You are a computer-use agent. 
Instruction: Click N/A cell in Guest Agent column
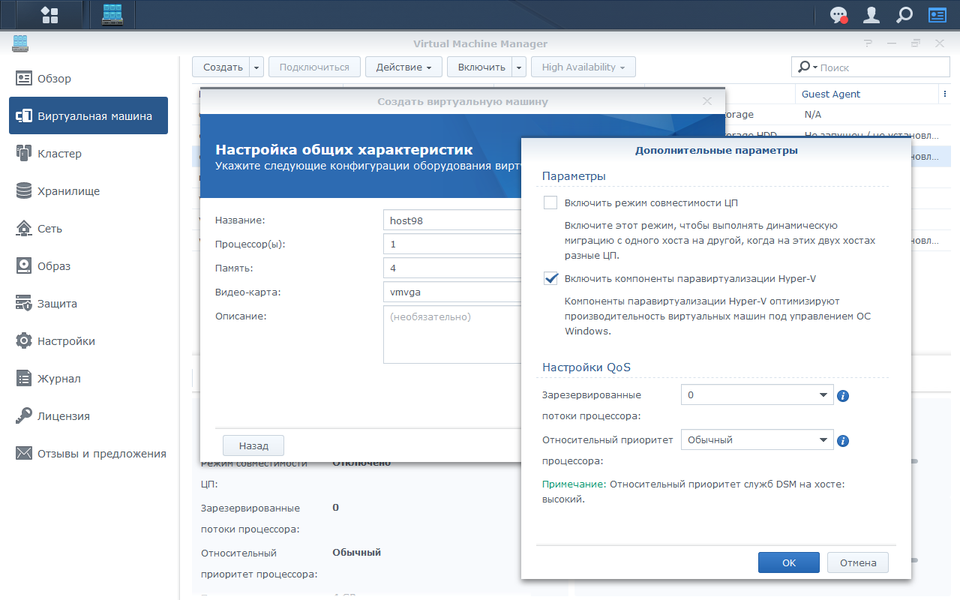click(x=812, y=114)
